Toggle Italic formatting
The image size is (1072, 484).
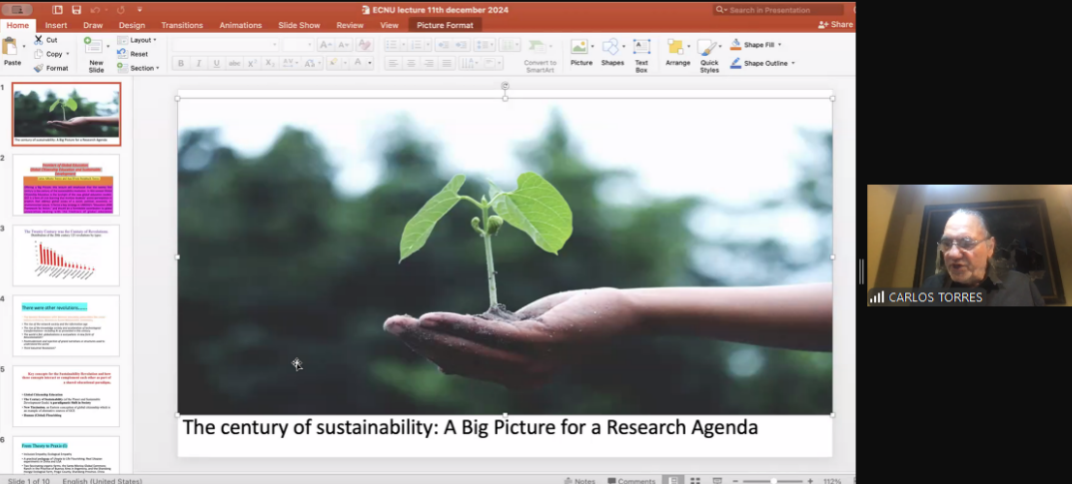(x=198, y=64)
